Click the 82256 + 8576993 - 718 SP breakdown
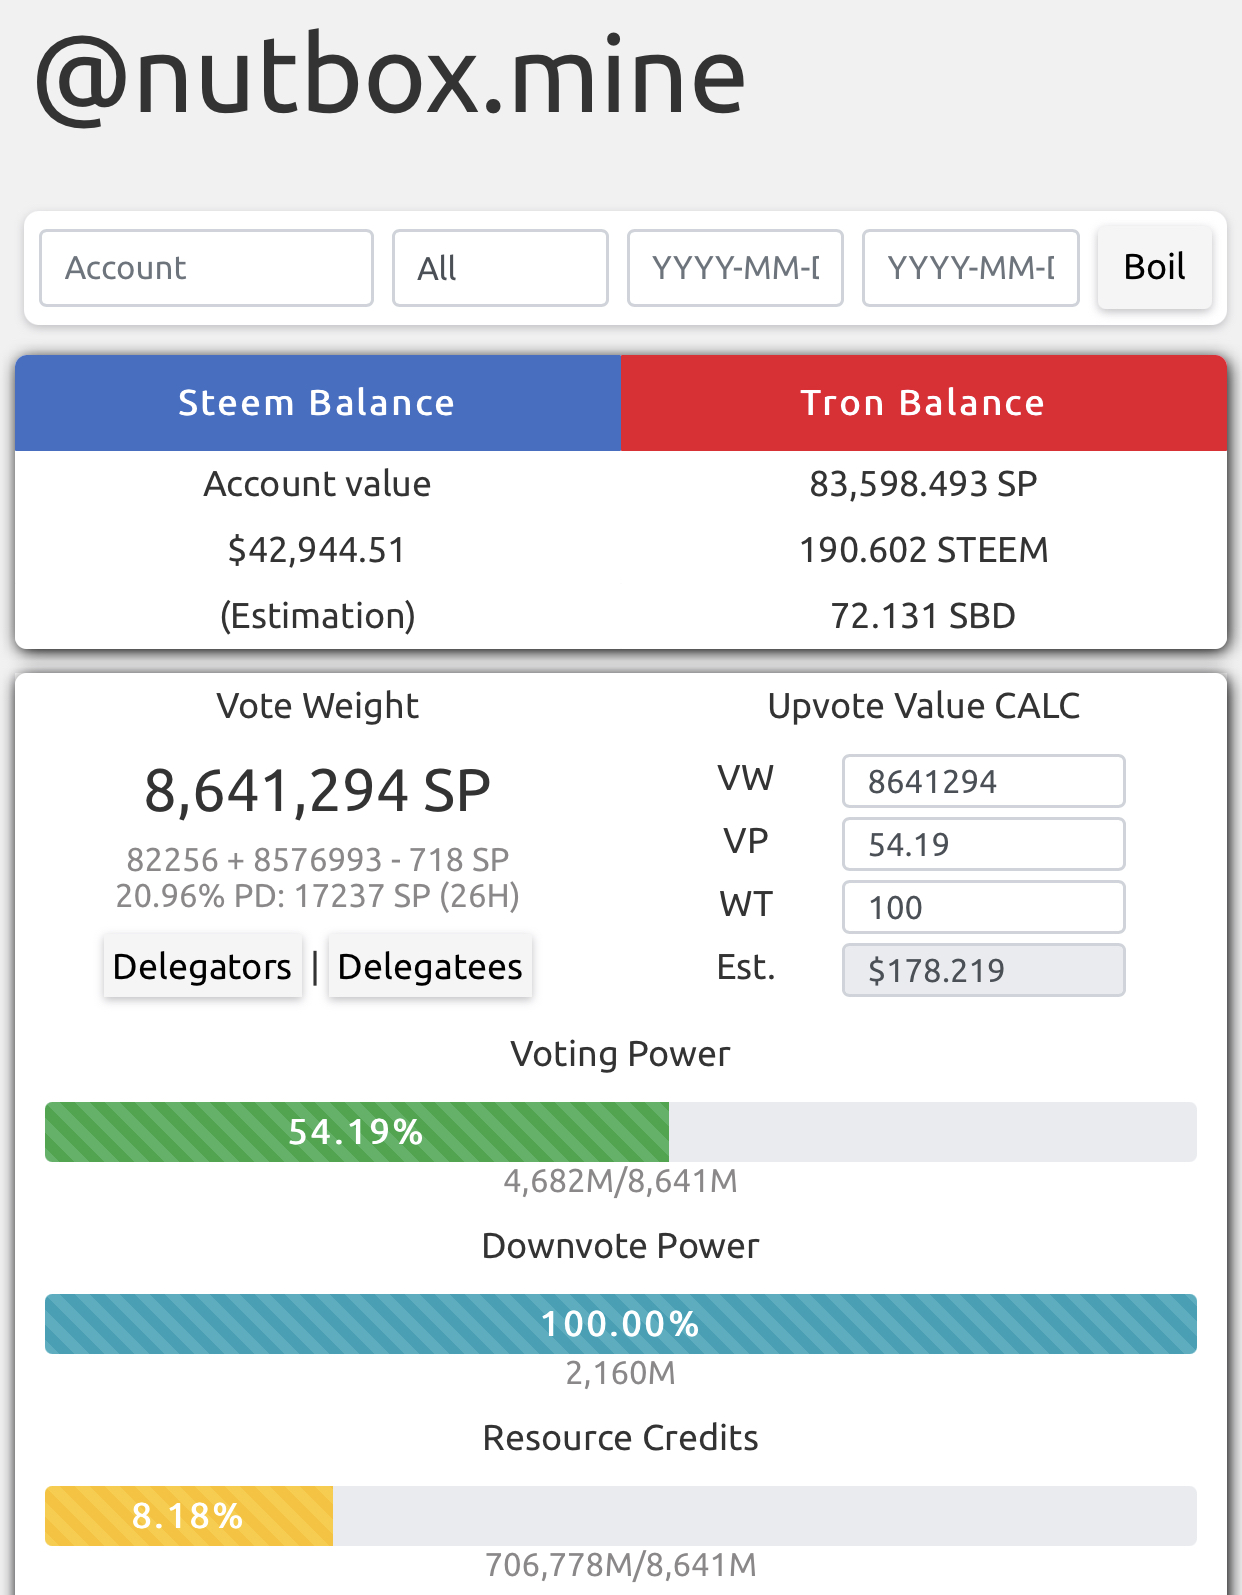The image size is (1242, 1595). (318, 860)
